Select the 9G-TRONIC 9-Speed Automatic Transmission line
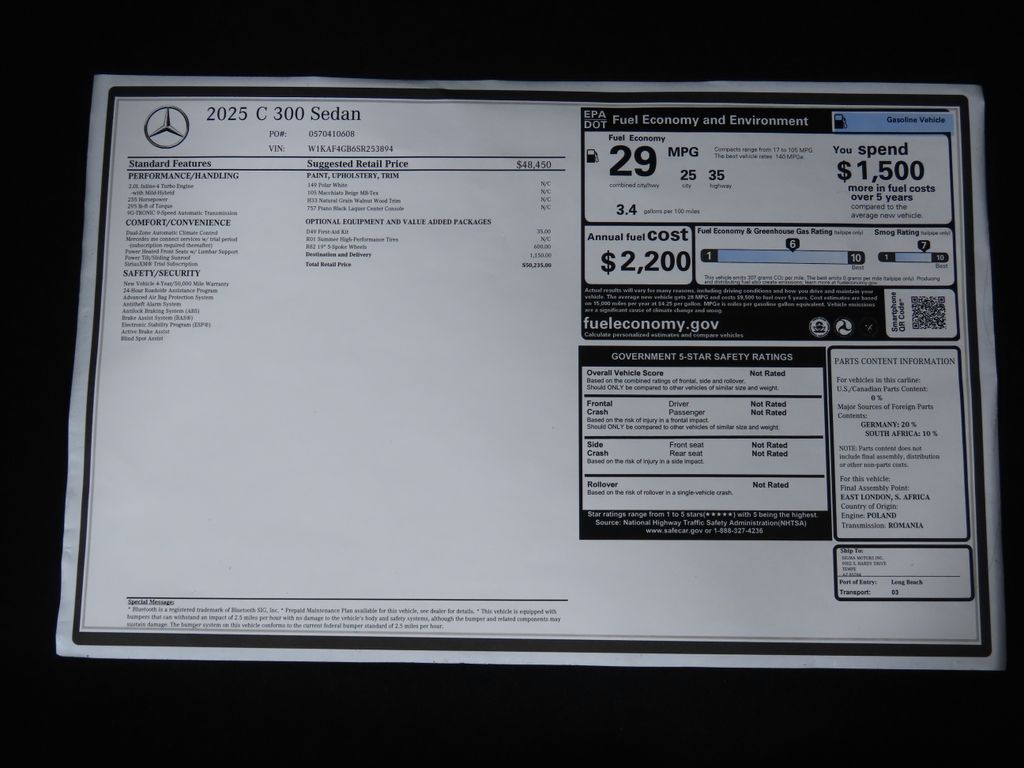Viewport: 1024px width, 768px height. pyautogui.click(x=182, y=213)
